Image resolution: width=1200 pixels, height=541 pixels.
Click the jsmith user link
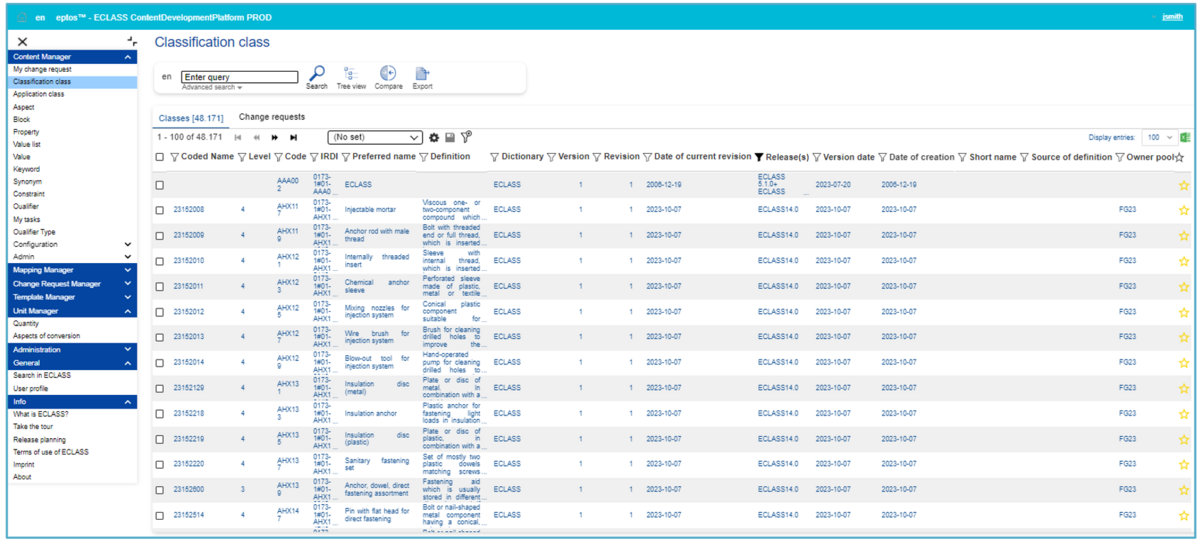(x=1172, y=17)
